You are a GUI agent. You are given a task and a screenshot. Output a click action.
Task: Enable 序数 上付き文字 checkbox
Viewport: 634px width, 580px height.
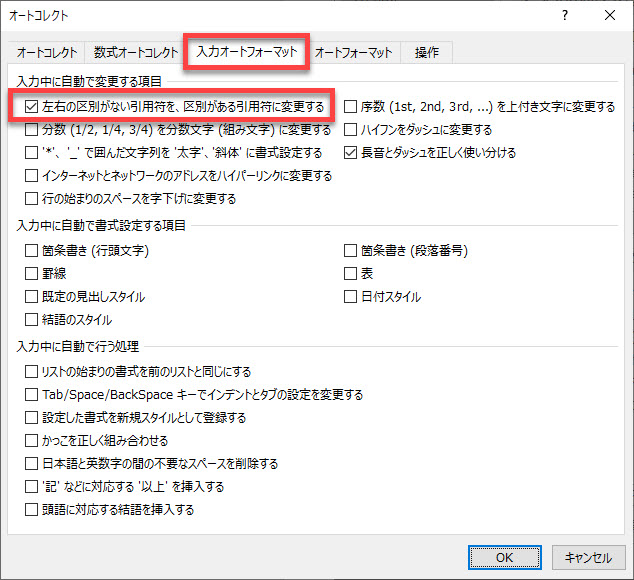[351, 107]
